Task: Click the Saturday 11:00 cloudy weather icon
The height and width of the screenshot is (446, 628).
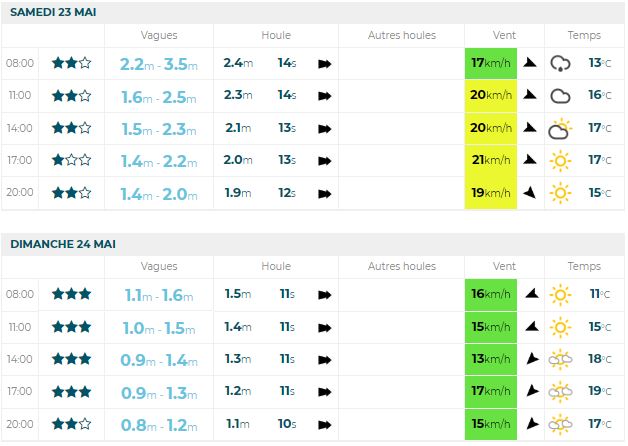Action: 560,96
